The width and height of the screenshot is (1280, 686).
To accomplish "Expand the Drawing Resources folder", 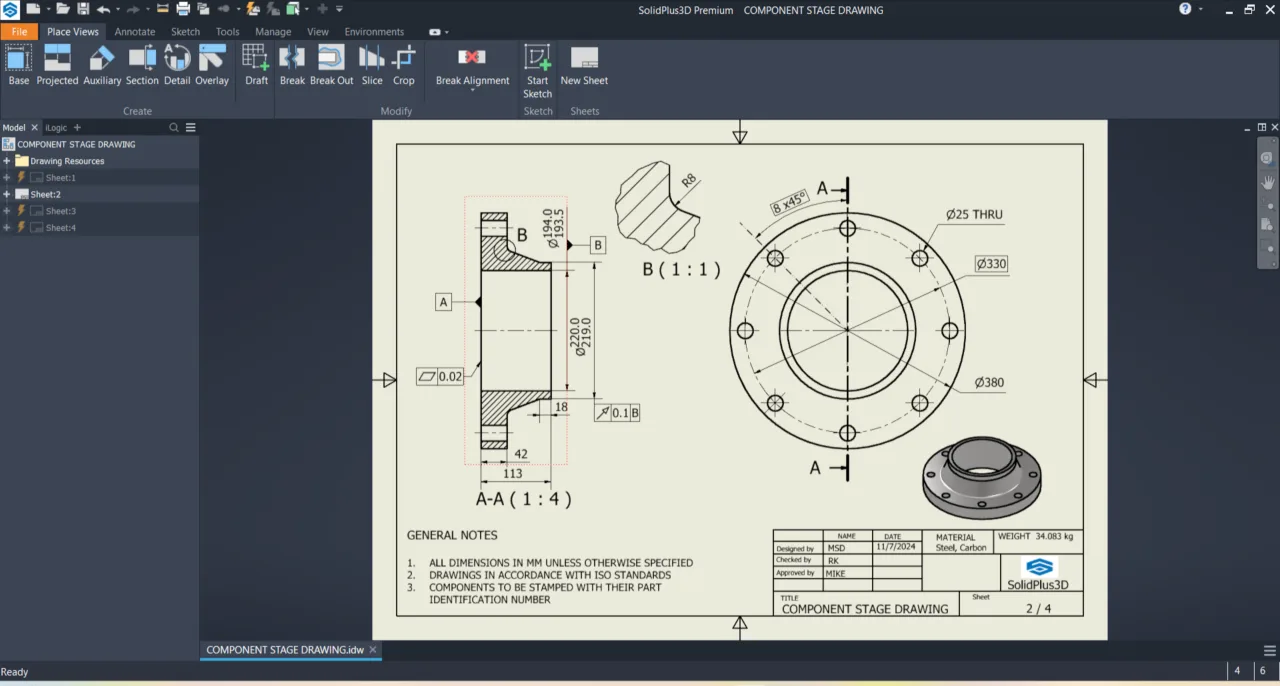I will tap(7, 161).
